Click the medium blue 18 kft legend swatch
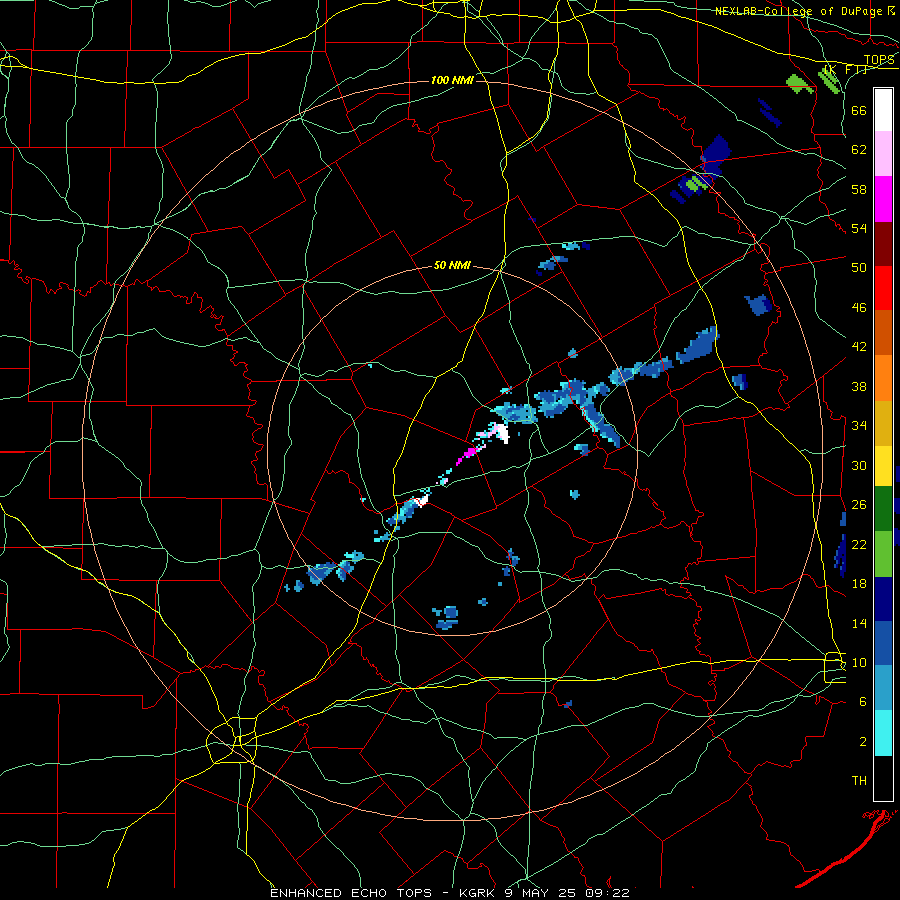900x900 pixels. [883, 644]
